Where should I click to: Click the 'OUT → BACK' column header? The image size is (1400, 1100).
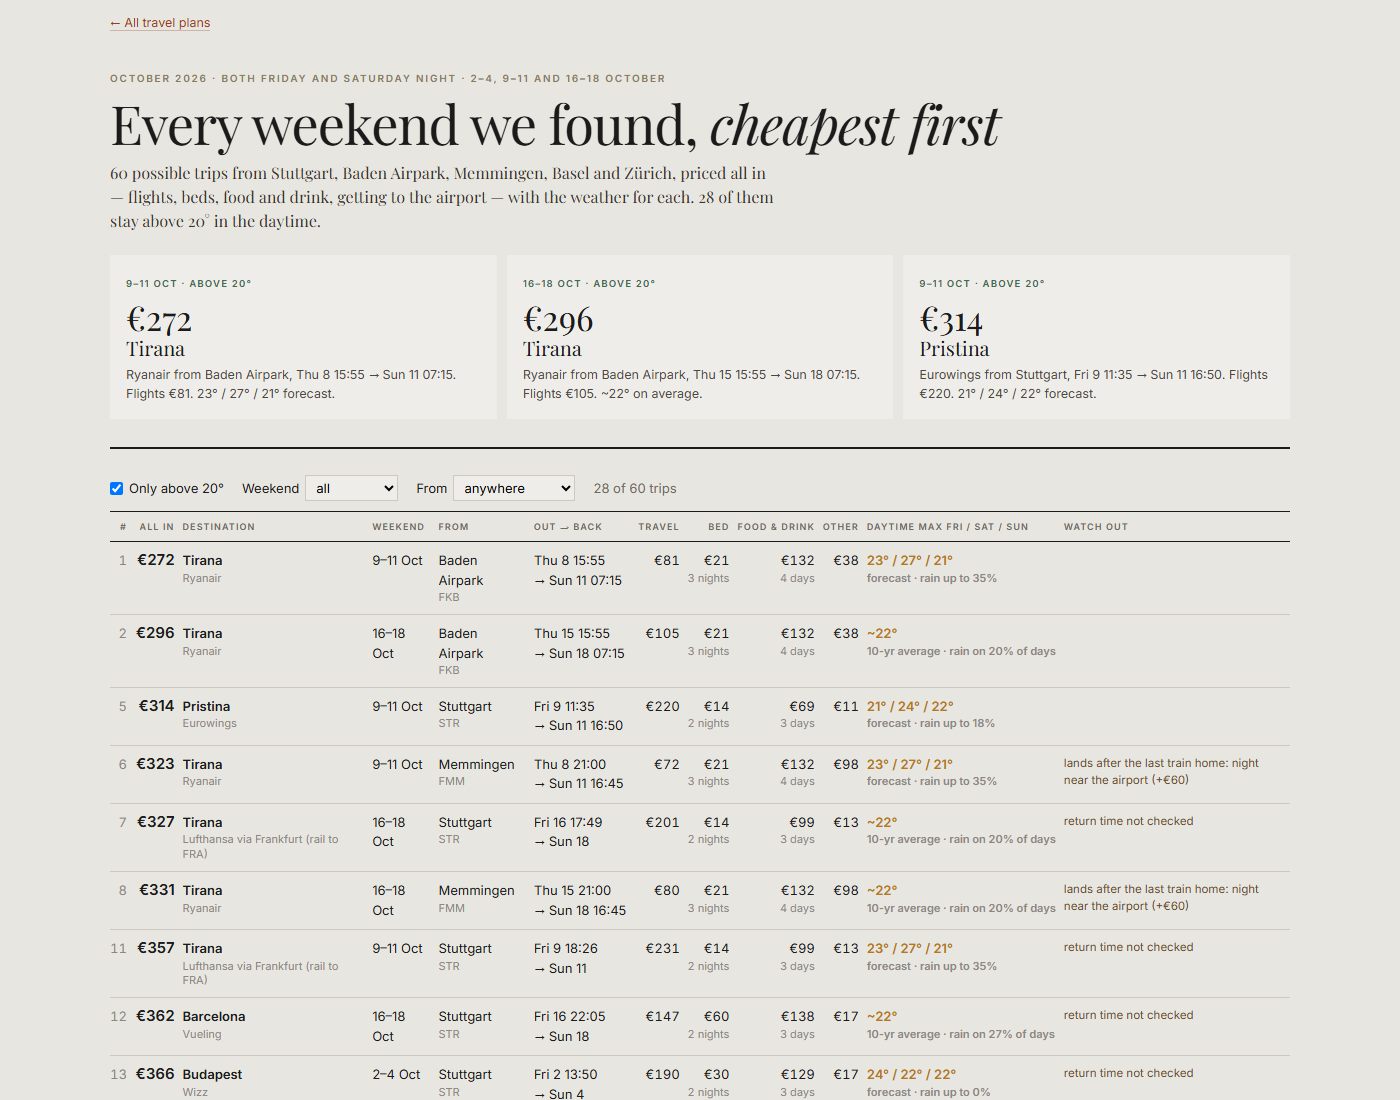click(x=568, y=527)
